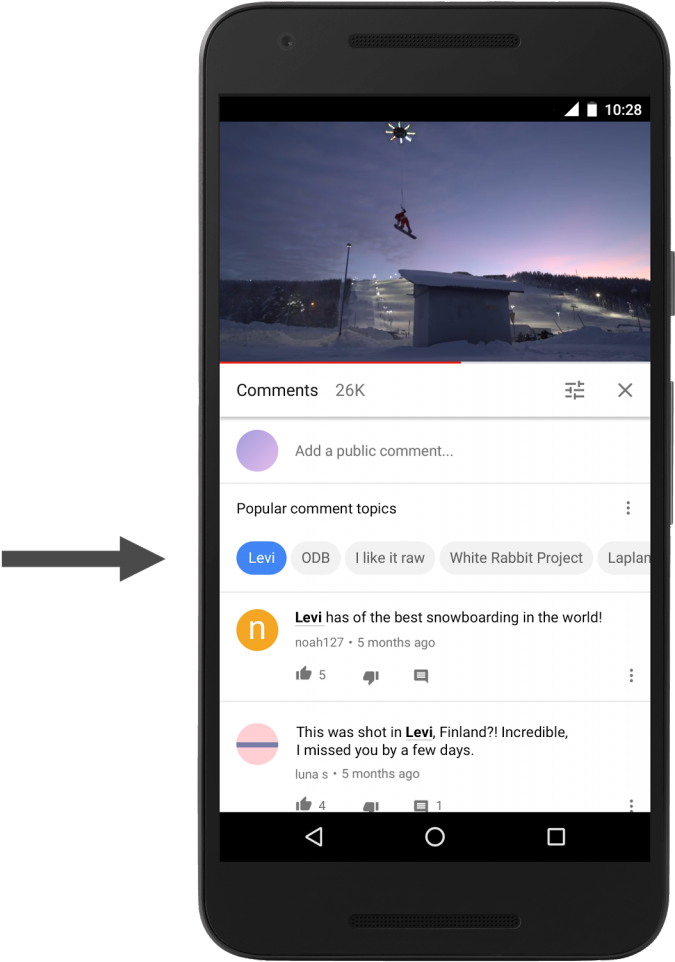The width and height of the screenshot is (675, 962).
Task: Tap the Android Back navigation button
Action: pos(314,837)
